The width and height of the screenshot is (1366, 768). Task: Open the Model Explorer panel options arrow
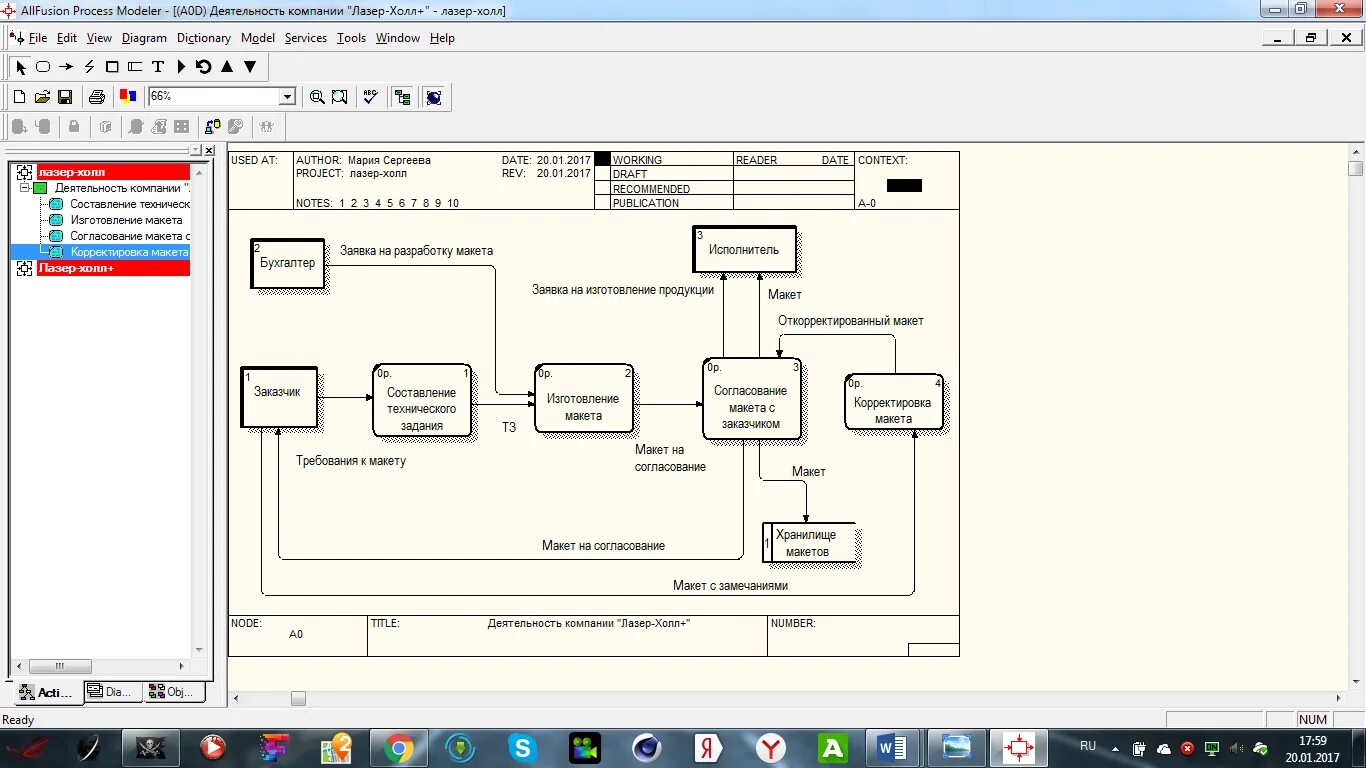197,150
